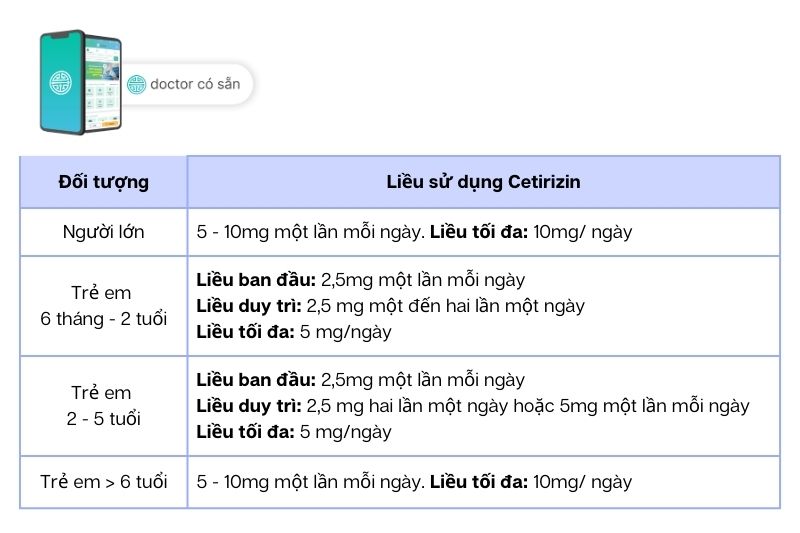Click the round emblem on the phone screen
800x533 pixels.
[x=62, y=85]
